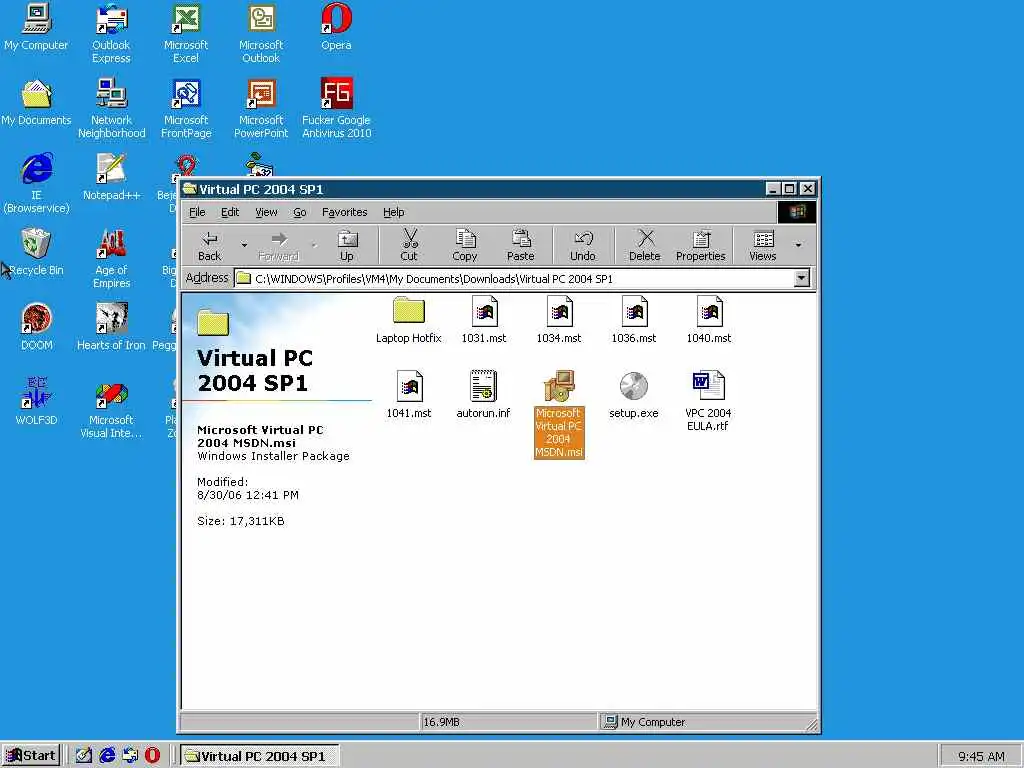Click the taskbar clock showing 9:45 AM

point(981,756)
